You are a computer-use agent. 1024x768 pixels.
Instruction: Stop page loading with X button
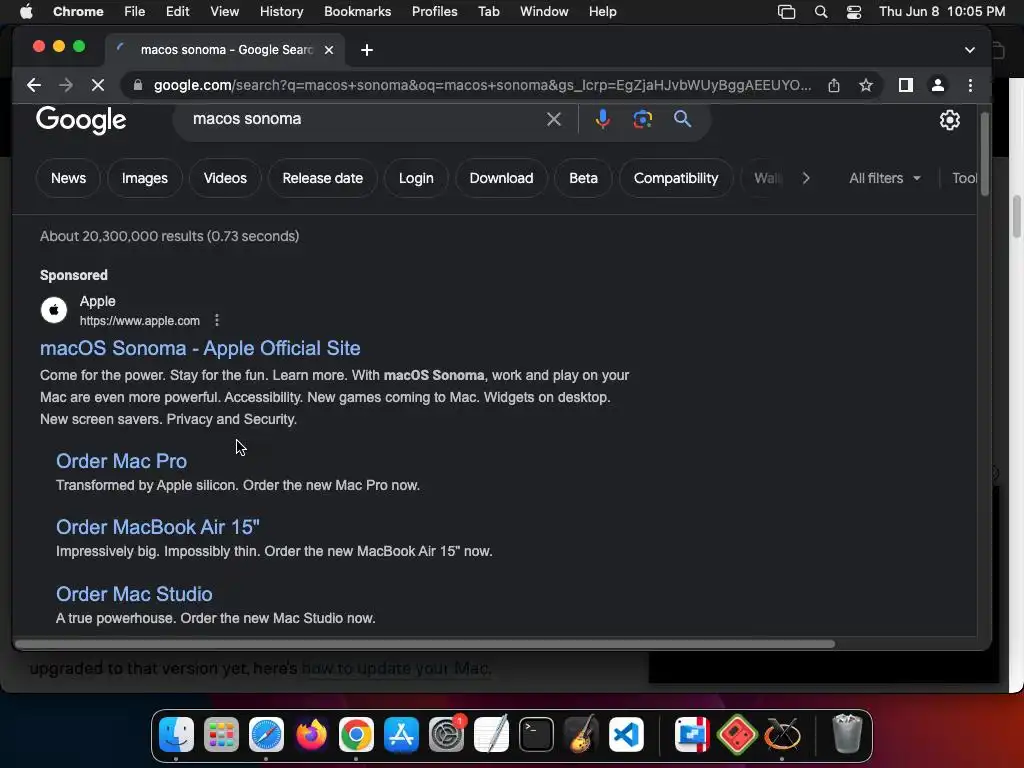(x=98, y=85)
